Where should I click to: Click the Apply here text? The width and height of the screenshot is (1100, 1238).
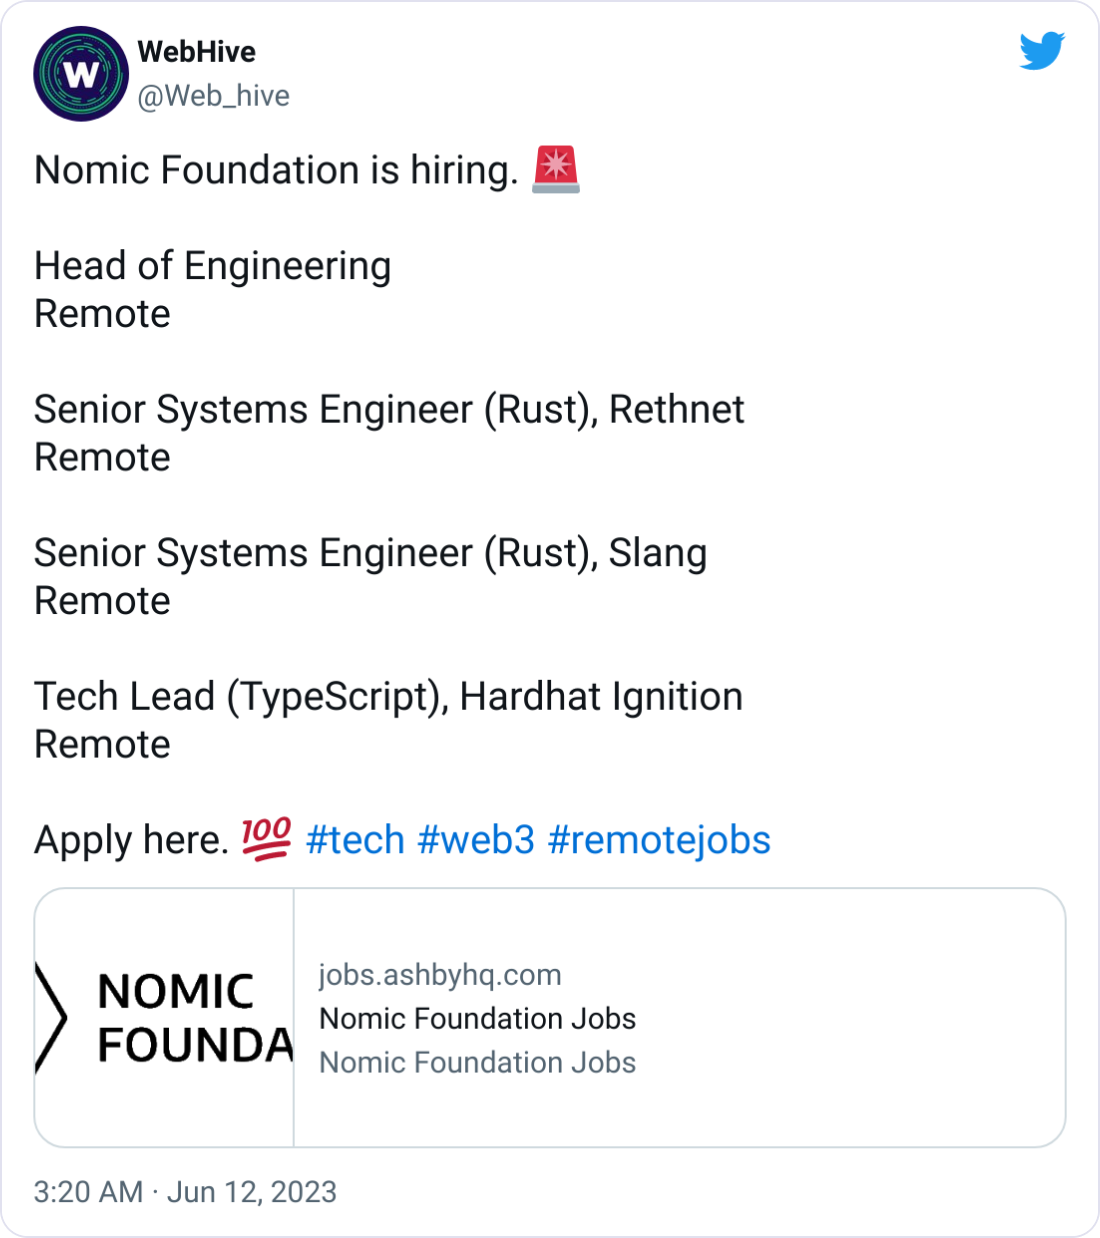[x=130, y=840]
